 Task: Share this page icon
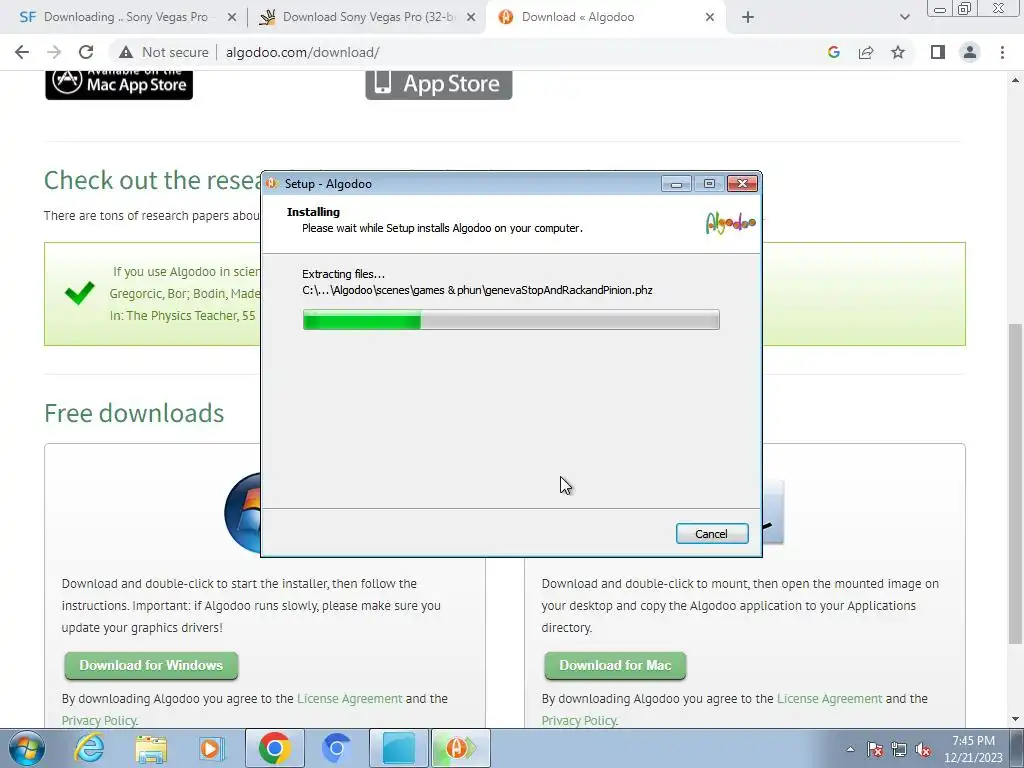[x=866, y=52]
